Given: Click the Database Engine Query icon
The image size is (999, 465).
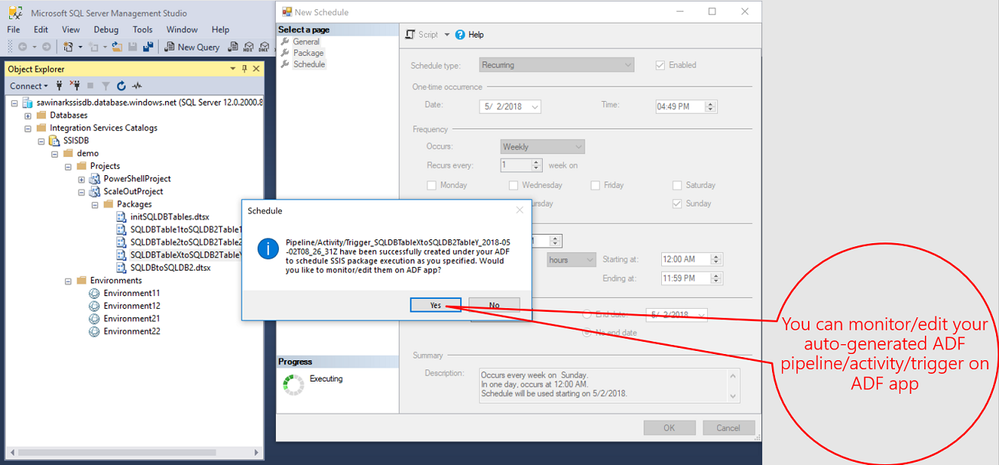Looking at the screenshot, I should click(233, 46).
